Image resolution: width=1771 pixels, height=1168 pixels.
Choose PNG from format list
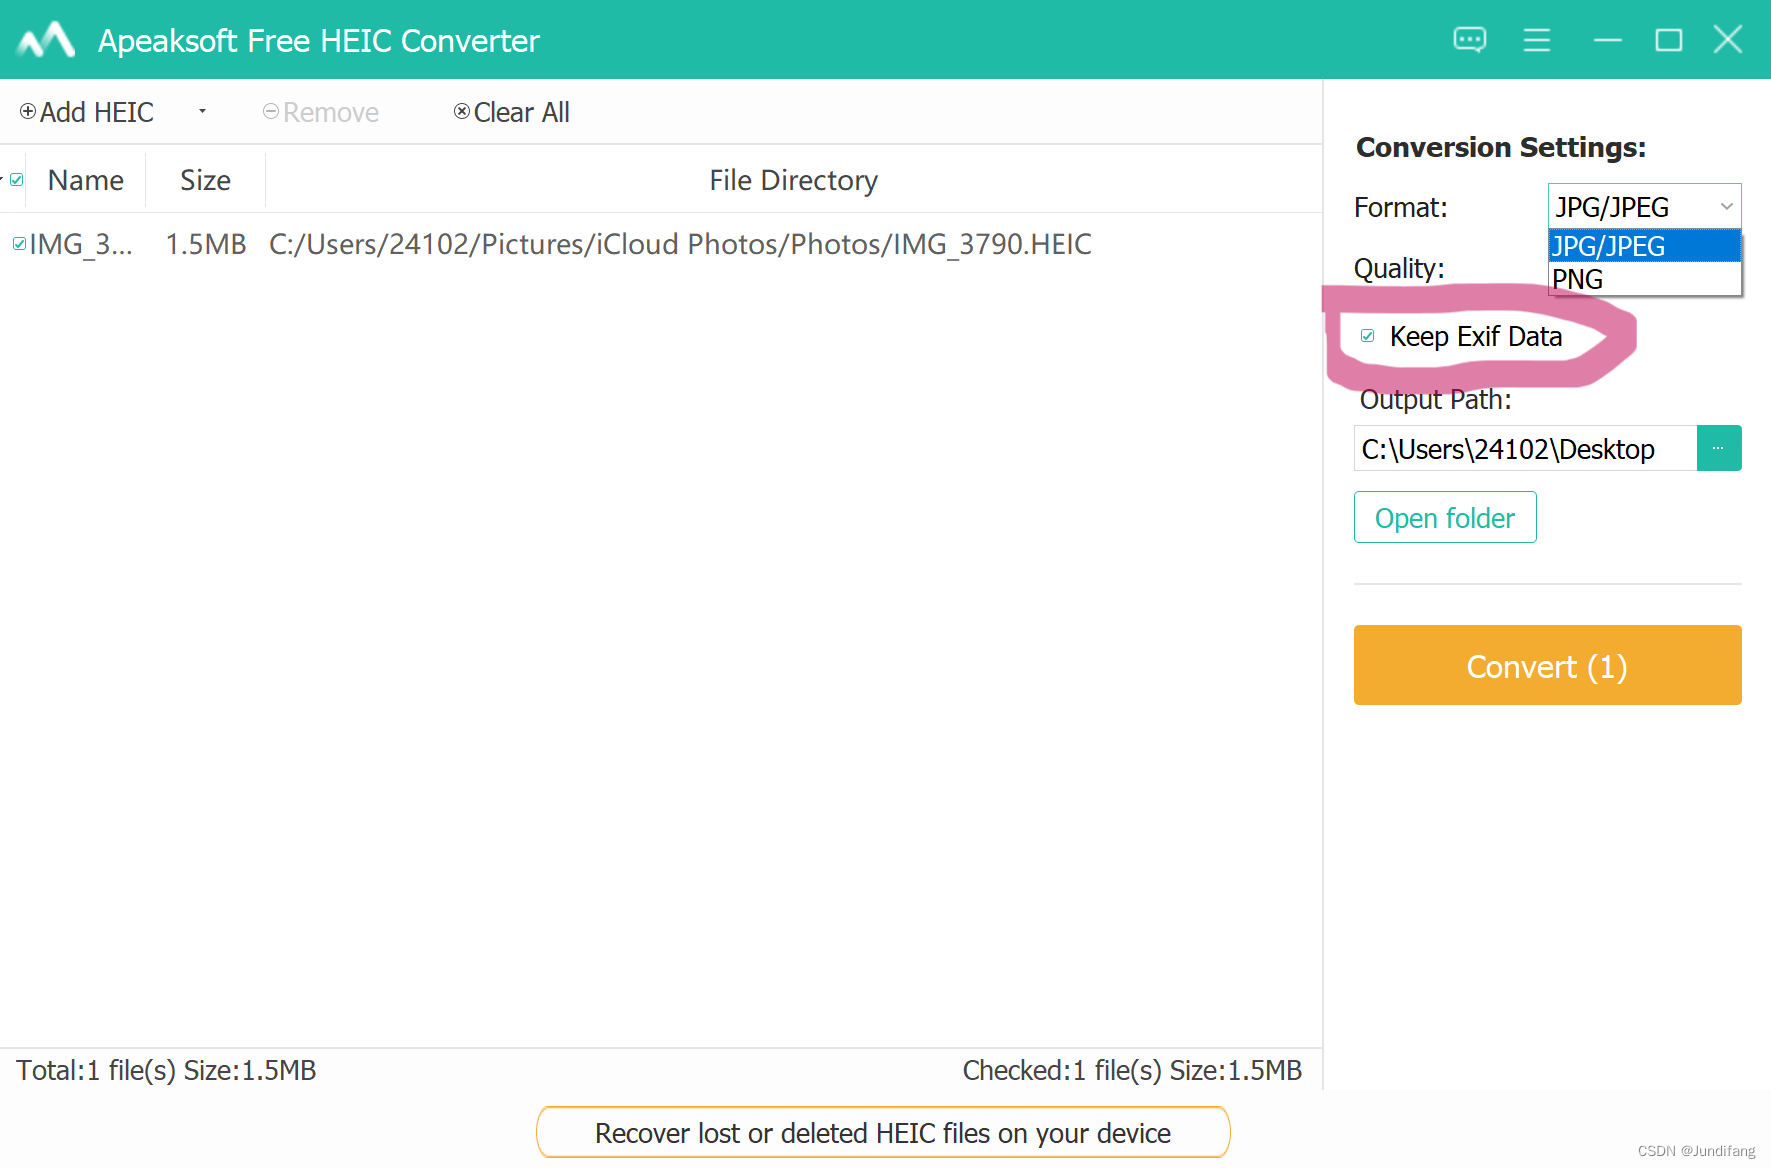[1644, 279]
